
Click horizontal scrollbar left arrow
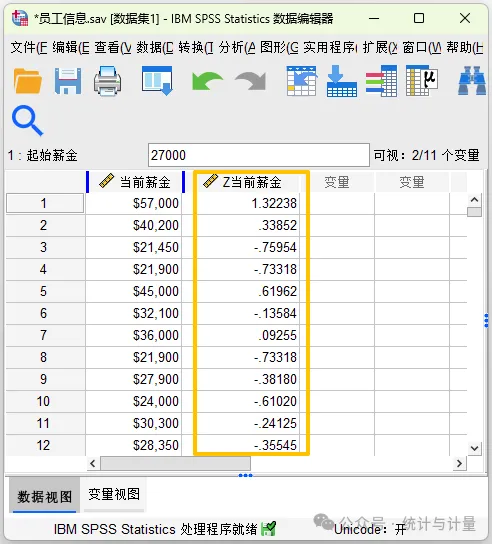coord(93,464)
